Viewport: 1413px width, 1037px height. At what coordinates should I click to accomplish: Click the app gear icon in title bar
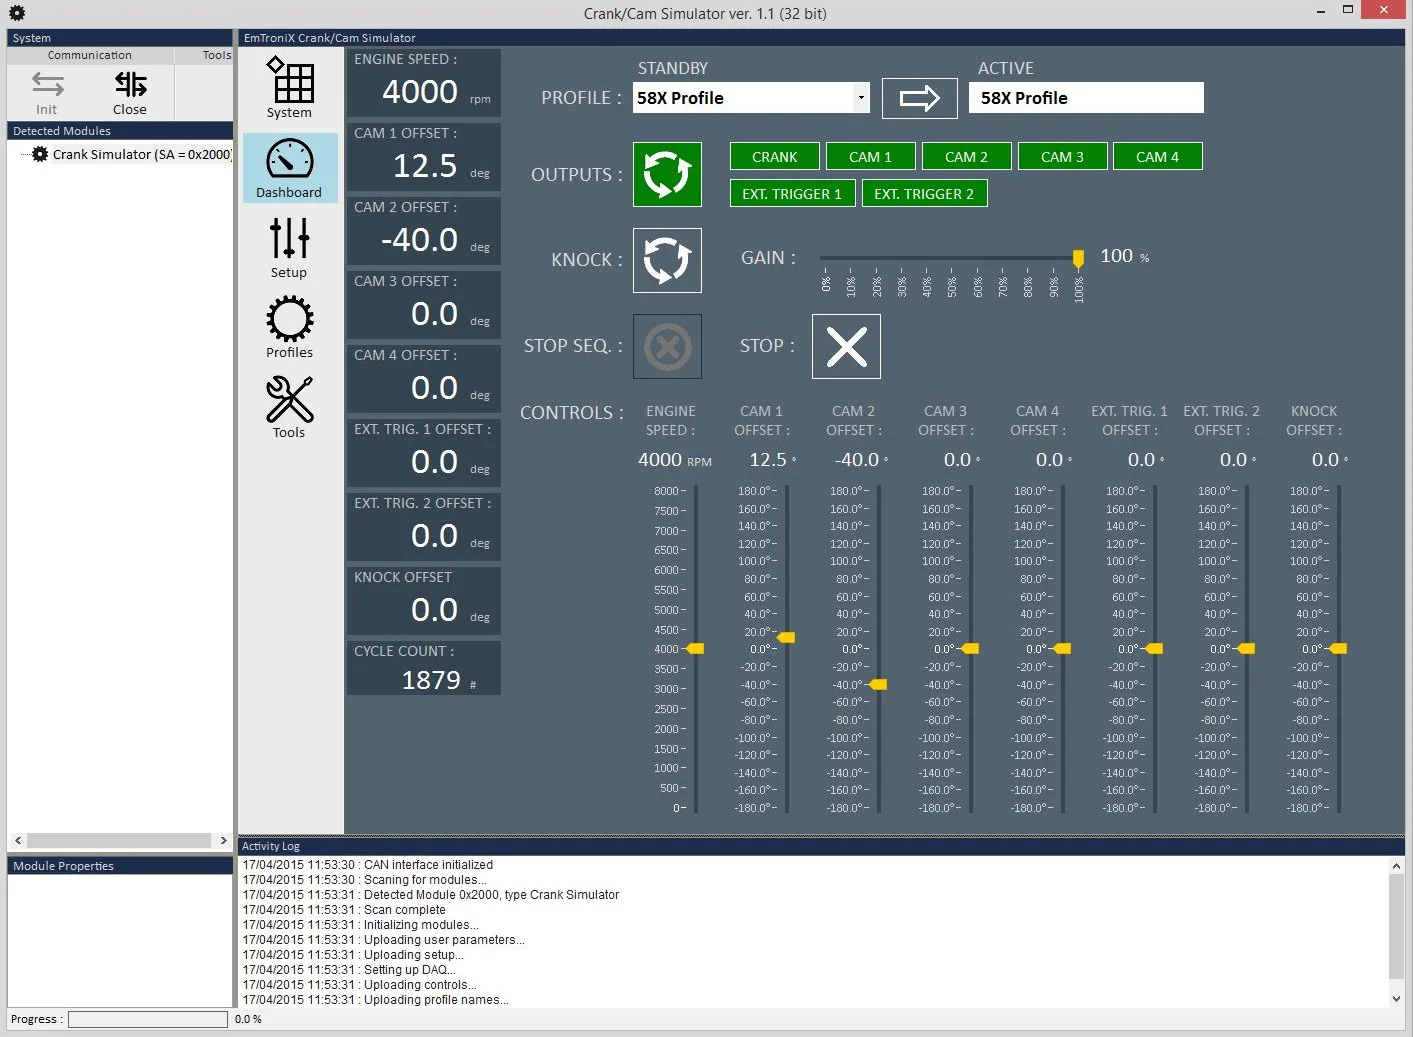[x=17, y=13]
